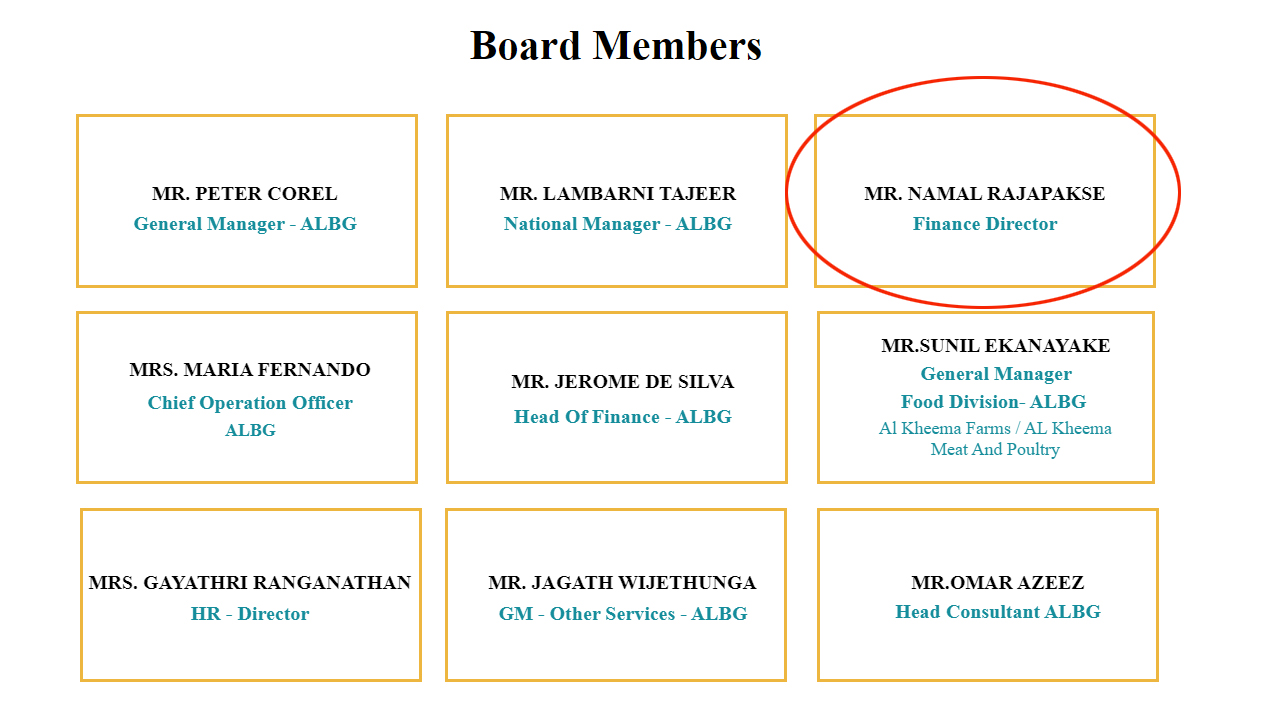This screenshot has height=713, width=1262.
Task: Click the Food Division- ALBG text
Action: 993,402
